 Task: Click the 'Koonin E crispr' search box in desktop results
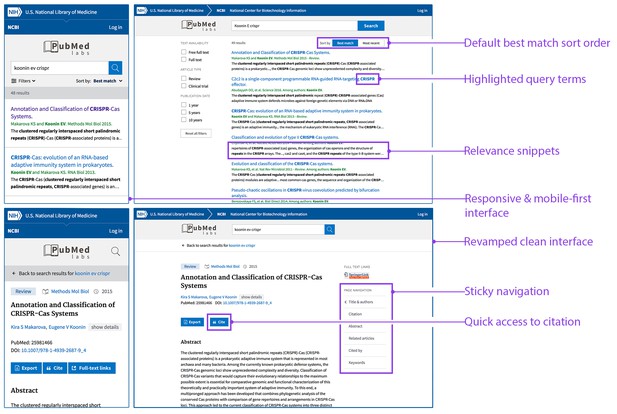pyautogui.click(x=294, y=26)
